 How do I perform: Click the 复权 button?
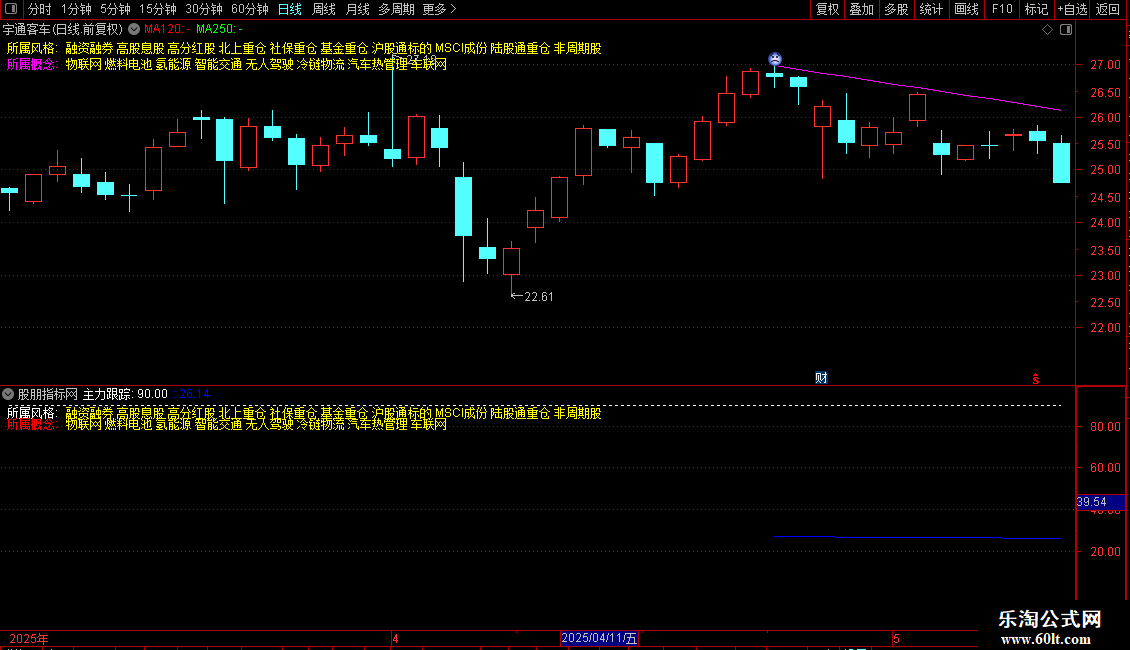click(x=827, y=9)
